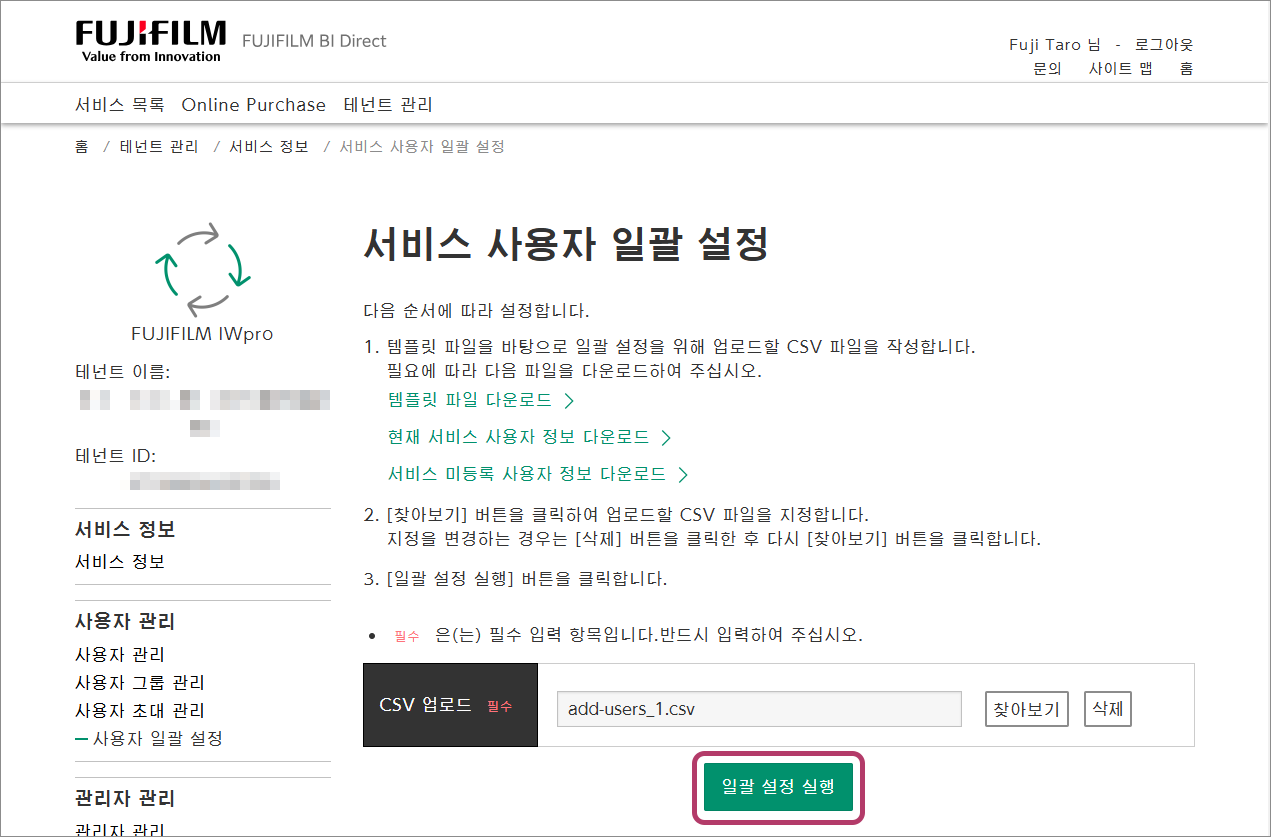Click the FUJIFILM IWpro circular arrows icon

coord(203,269)
